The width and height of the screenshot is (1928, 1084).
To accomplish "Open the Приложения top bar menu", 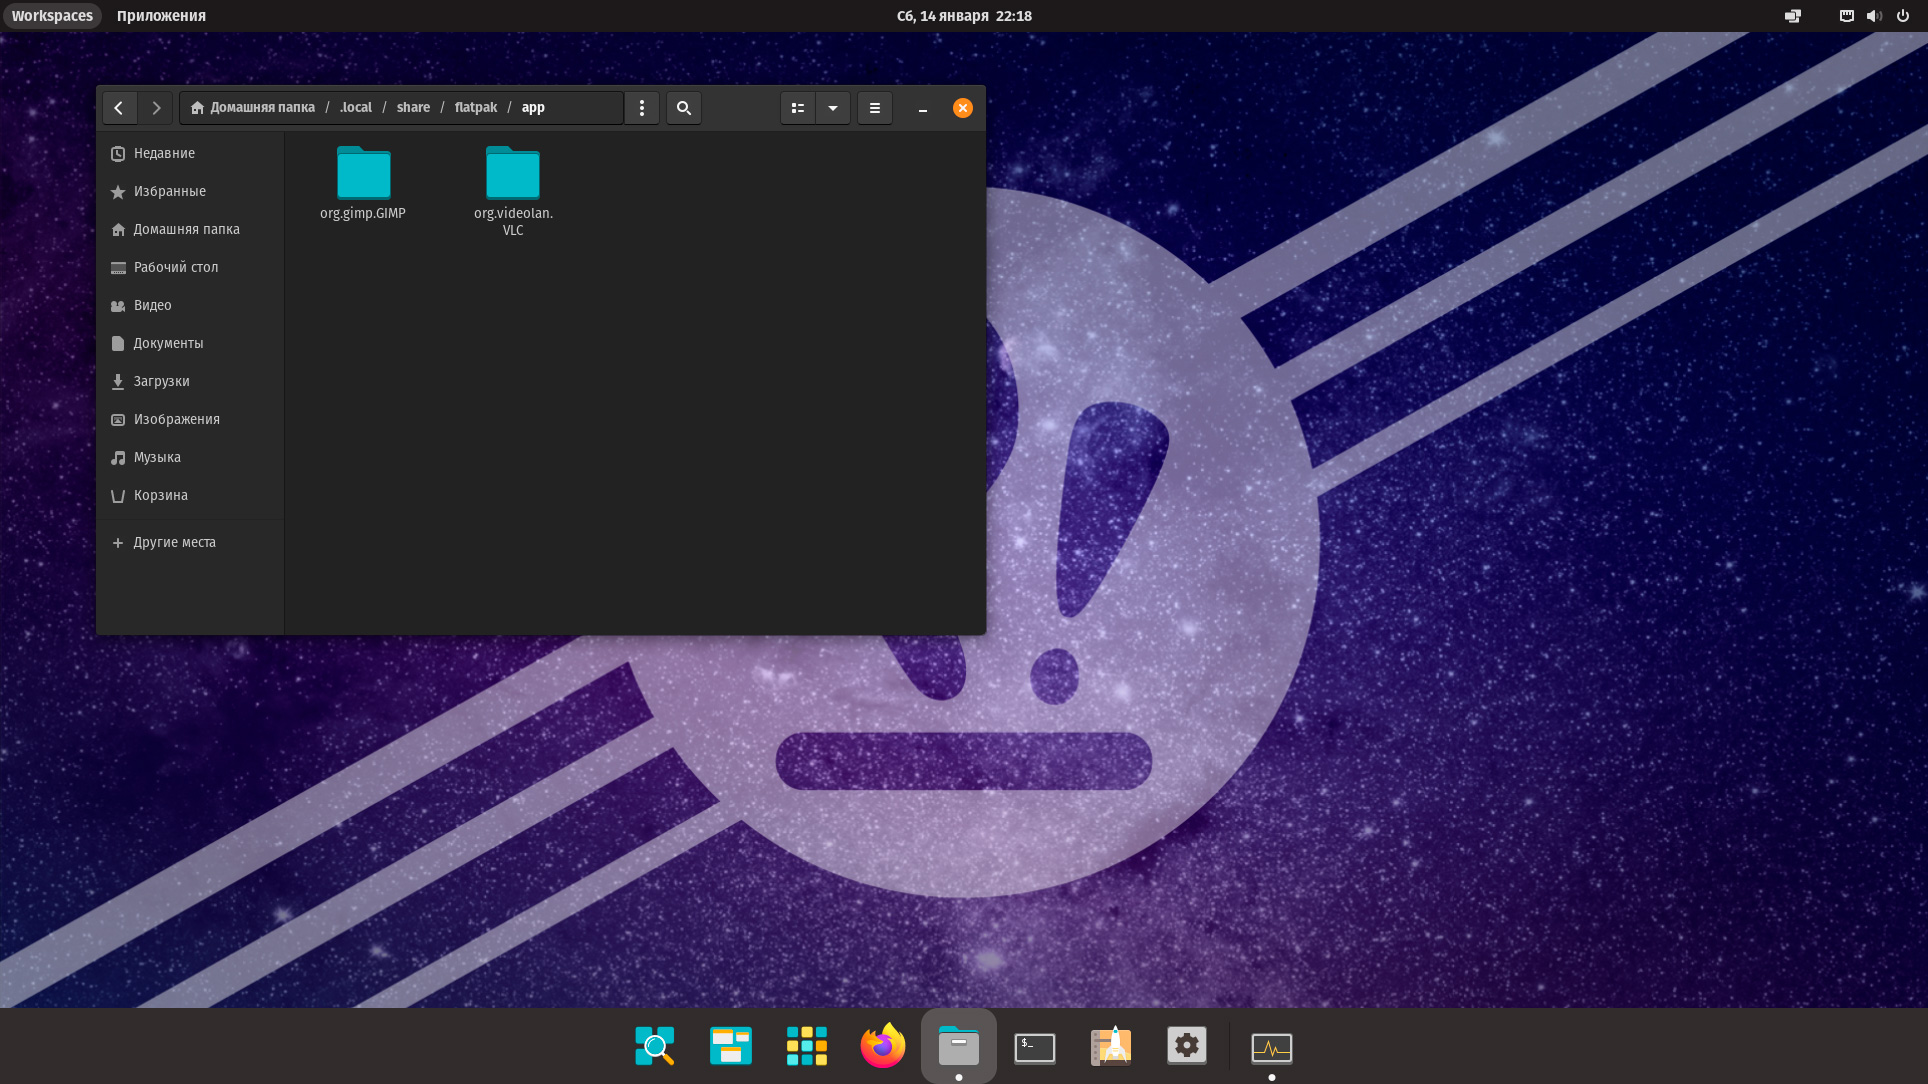I will [x=161, y=16].
